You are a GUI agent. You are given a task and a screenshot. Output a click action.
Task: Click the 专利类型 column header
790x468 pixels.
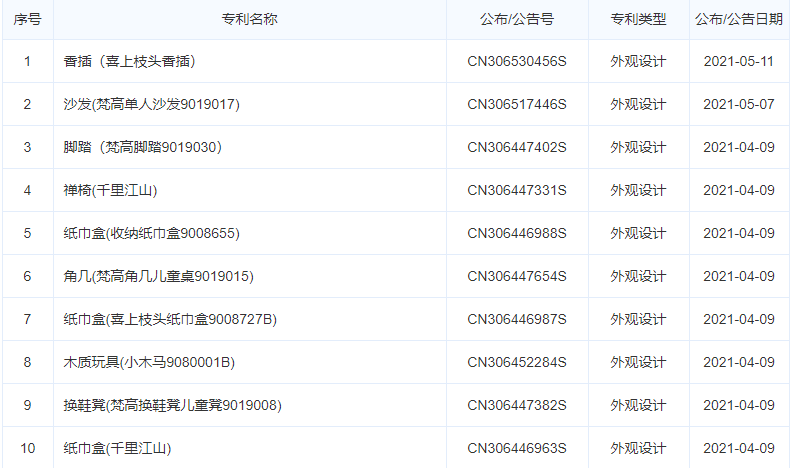click(638, 19)
